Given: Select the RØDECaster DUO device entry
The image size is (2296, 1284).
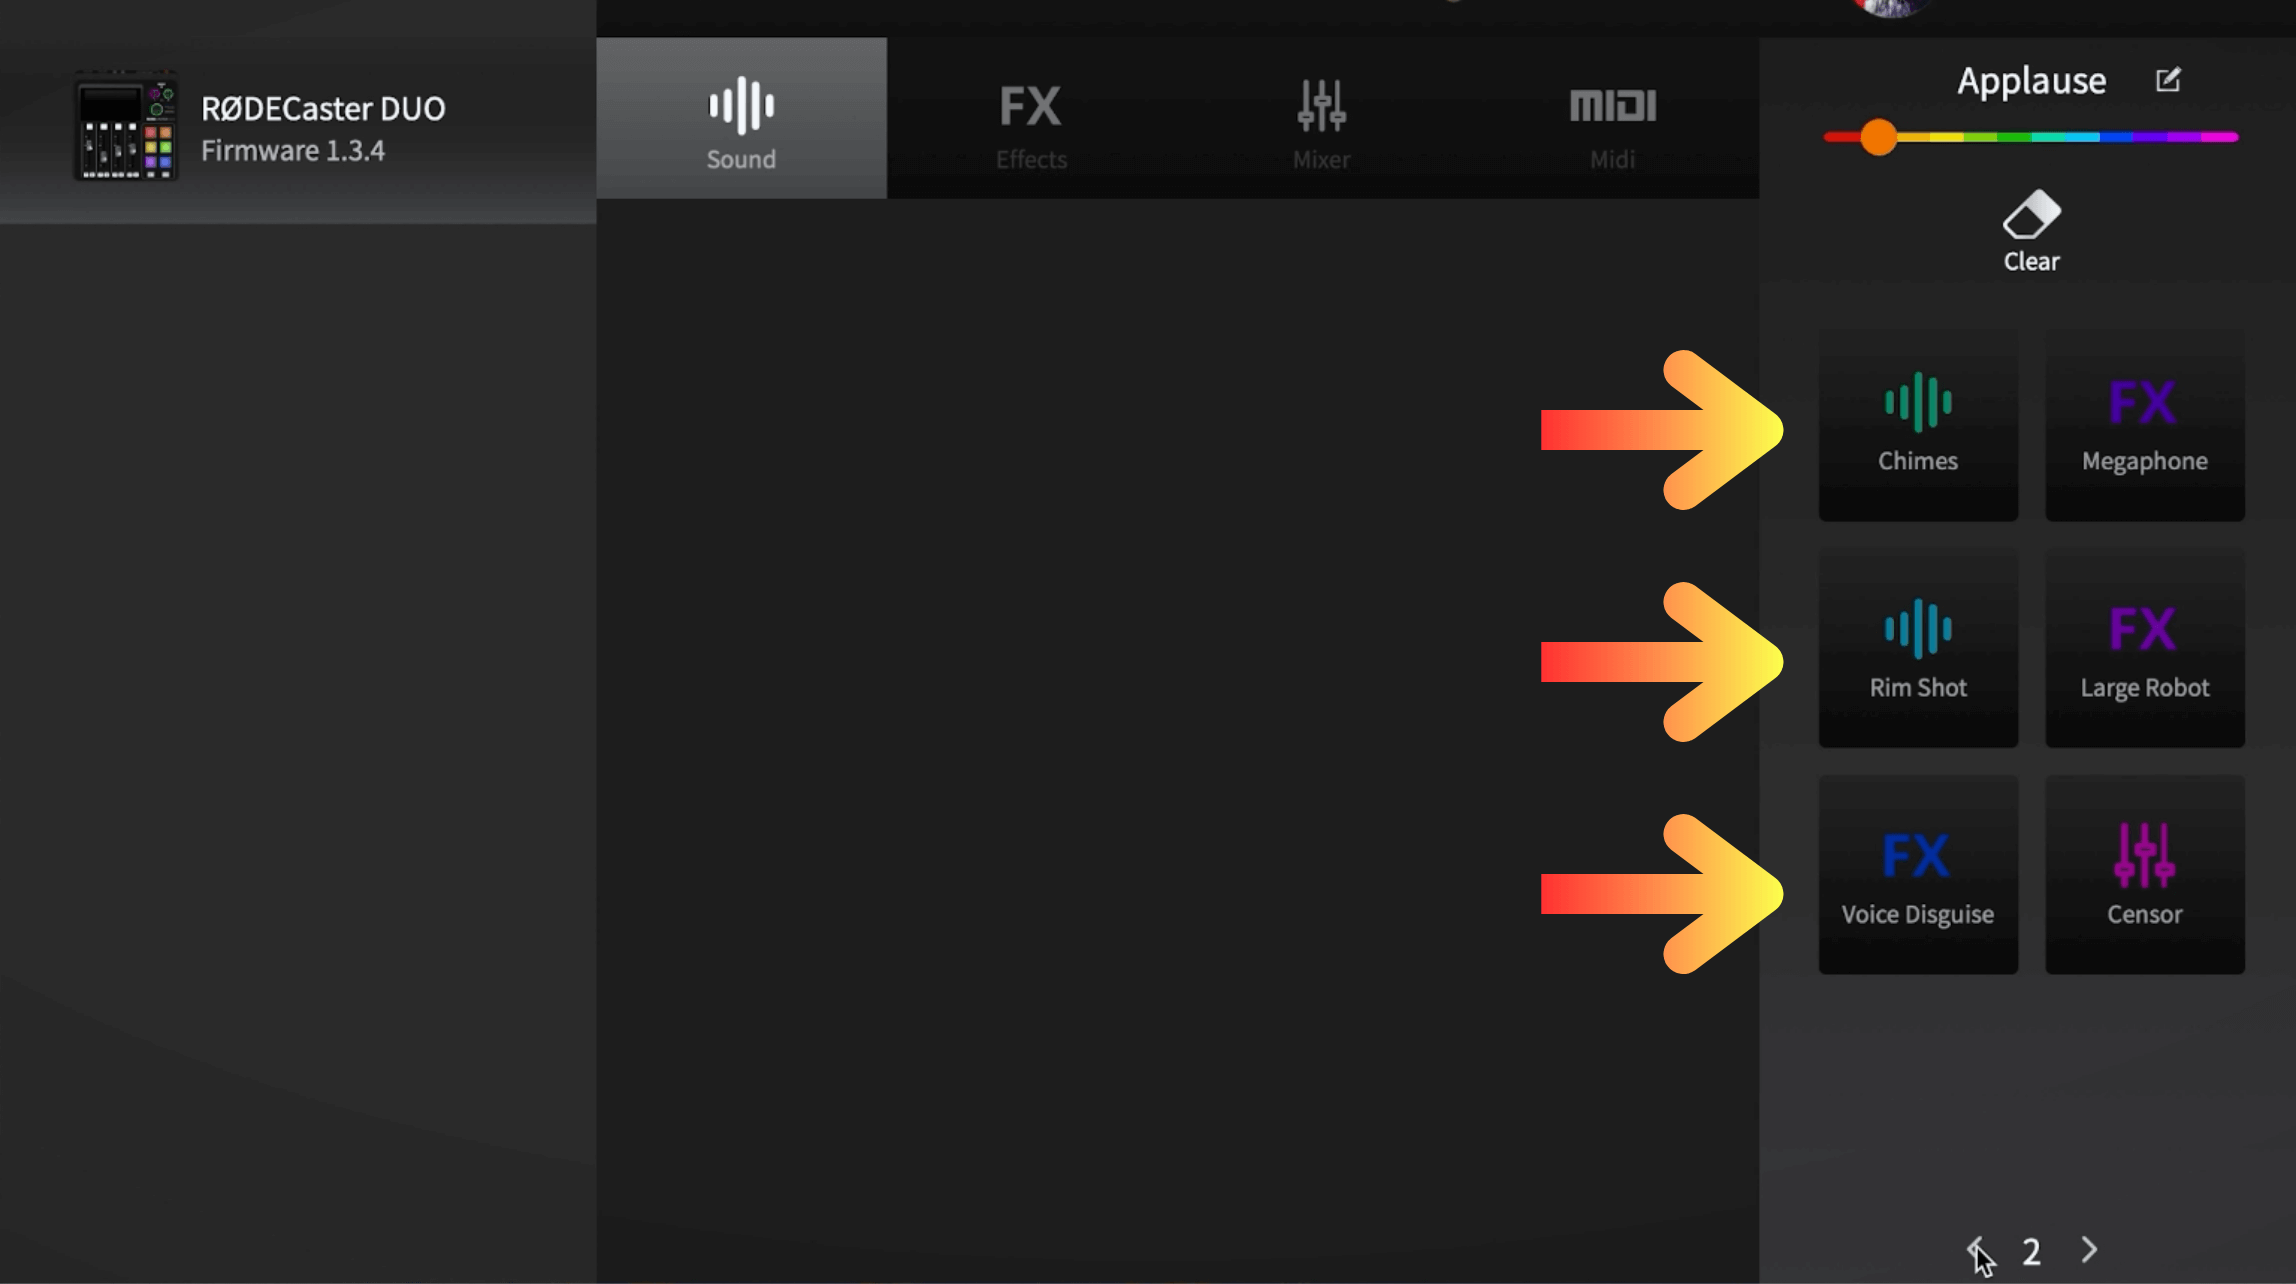Looking at the screenshot, I should click(298, 130).
